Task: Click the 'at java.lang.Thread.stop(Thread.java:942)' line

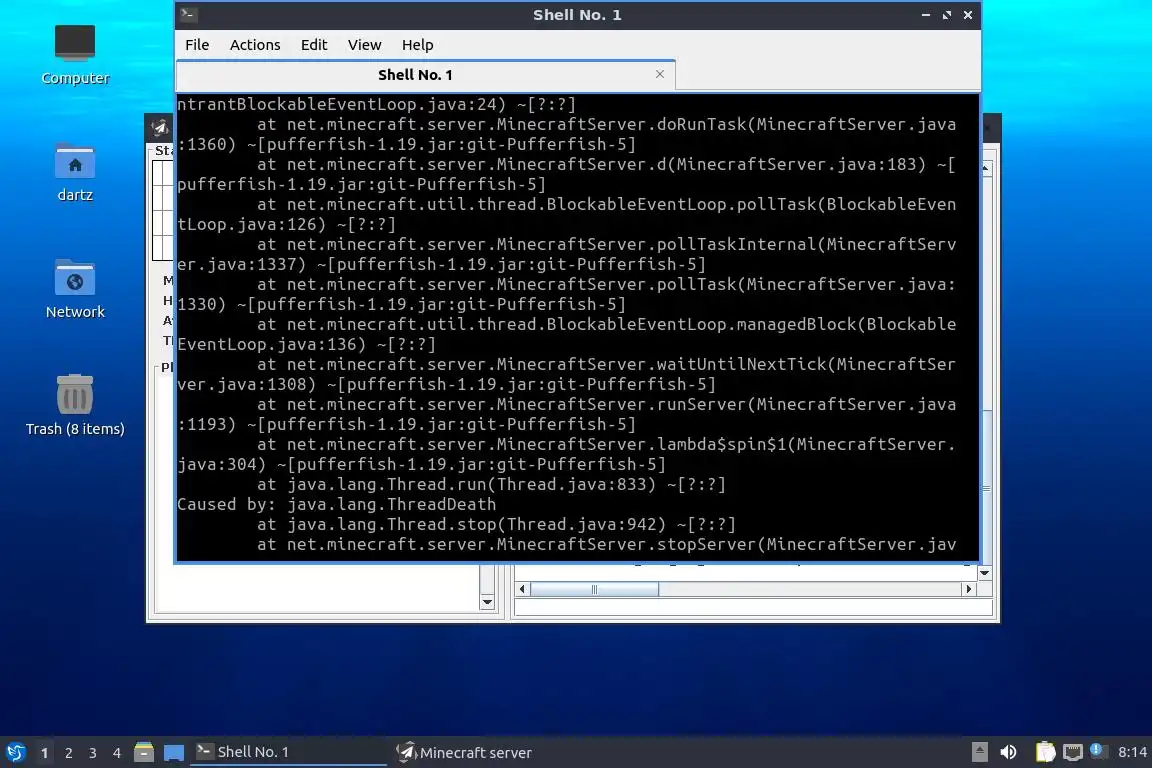Action: [x=496, y=524]
